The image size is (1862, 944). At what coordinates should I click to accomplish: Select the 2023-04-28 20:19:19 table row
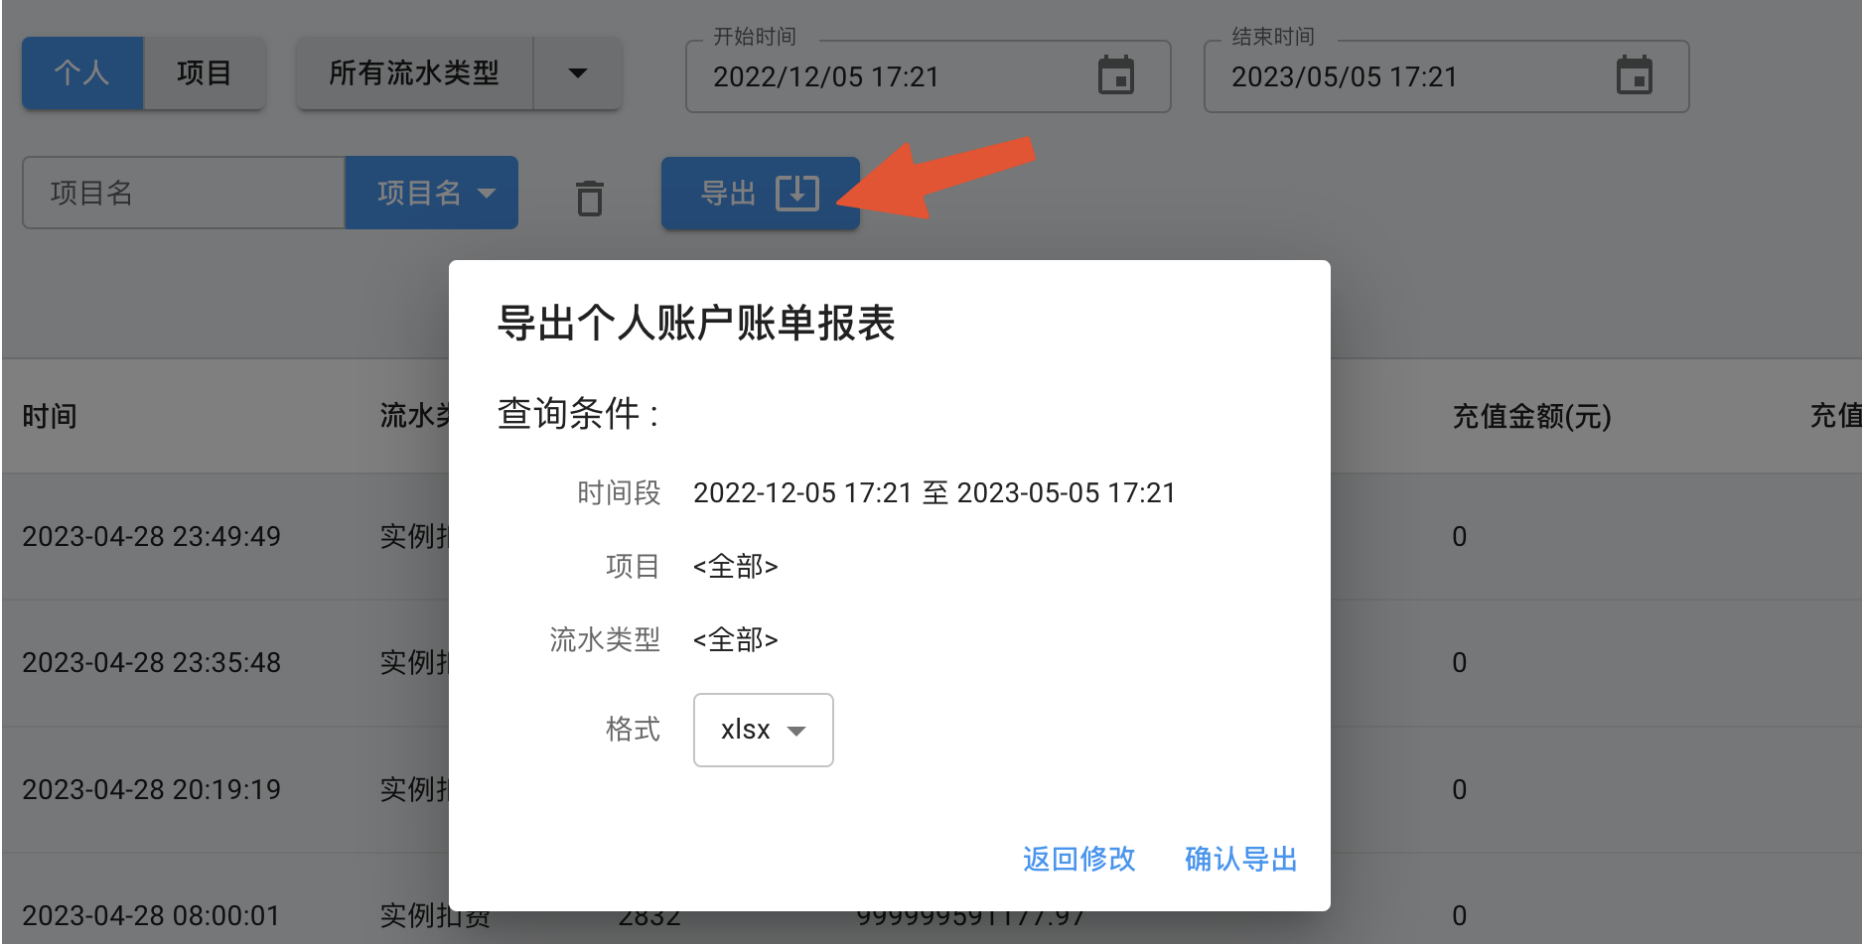(152, 789)
